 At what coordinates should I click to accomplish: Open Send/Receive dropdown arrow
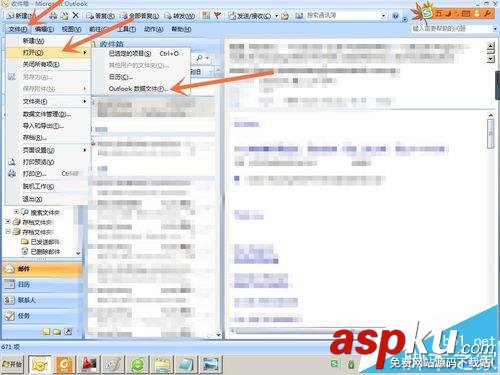coord(276,16)
